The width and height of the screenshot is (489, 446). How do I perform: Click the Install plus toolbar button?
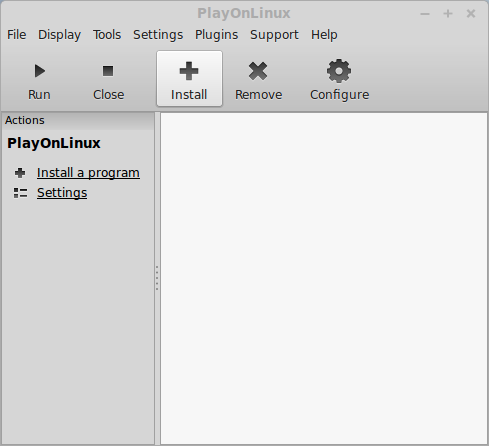(x=189, y=79)
